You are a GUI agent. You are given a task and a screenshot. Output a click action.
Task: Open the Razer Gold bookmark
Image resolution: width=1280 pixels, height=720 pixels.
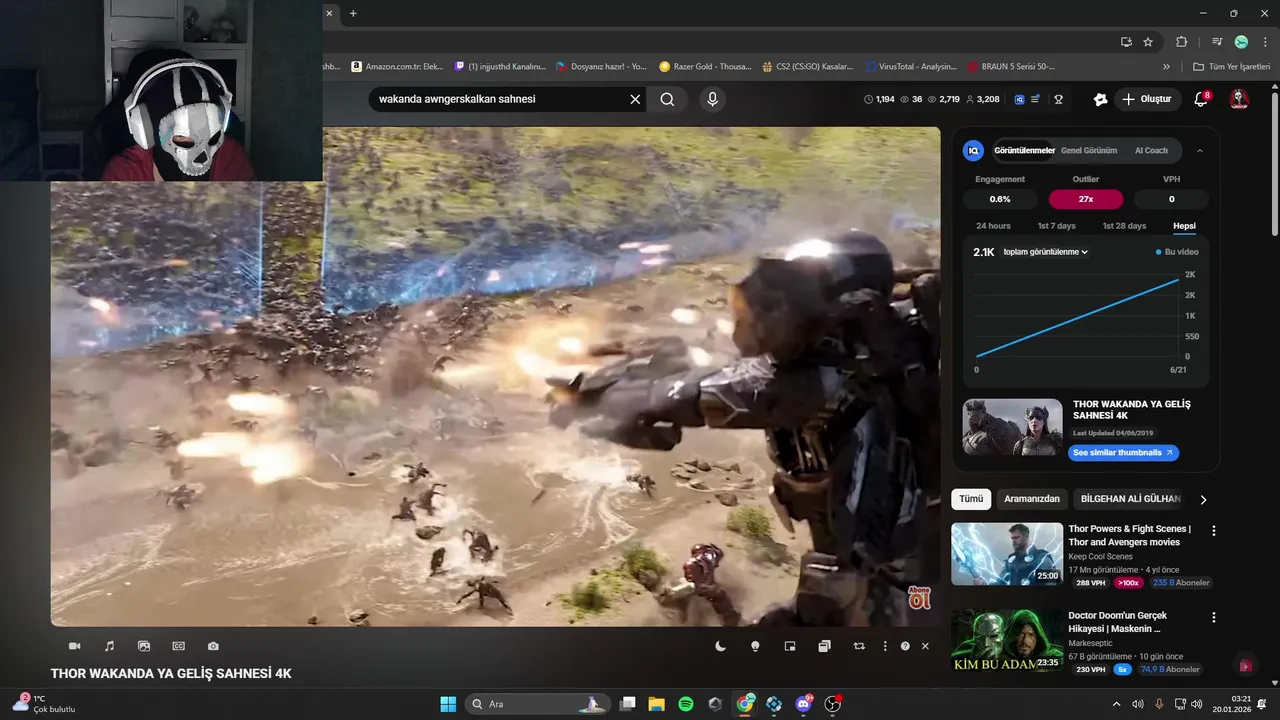pyautogui.click(x=705, y=67)
